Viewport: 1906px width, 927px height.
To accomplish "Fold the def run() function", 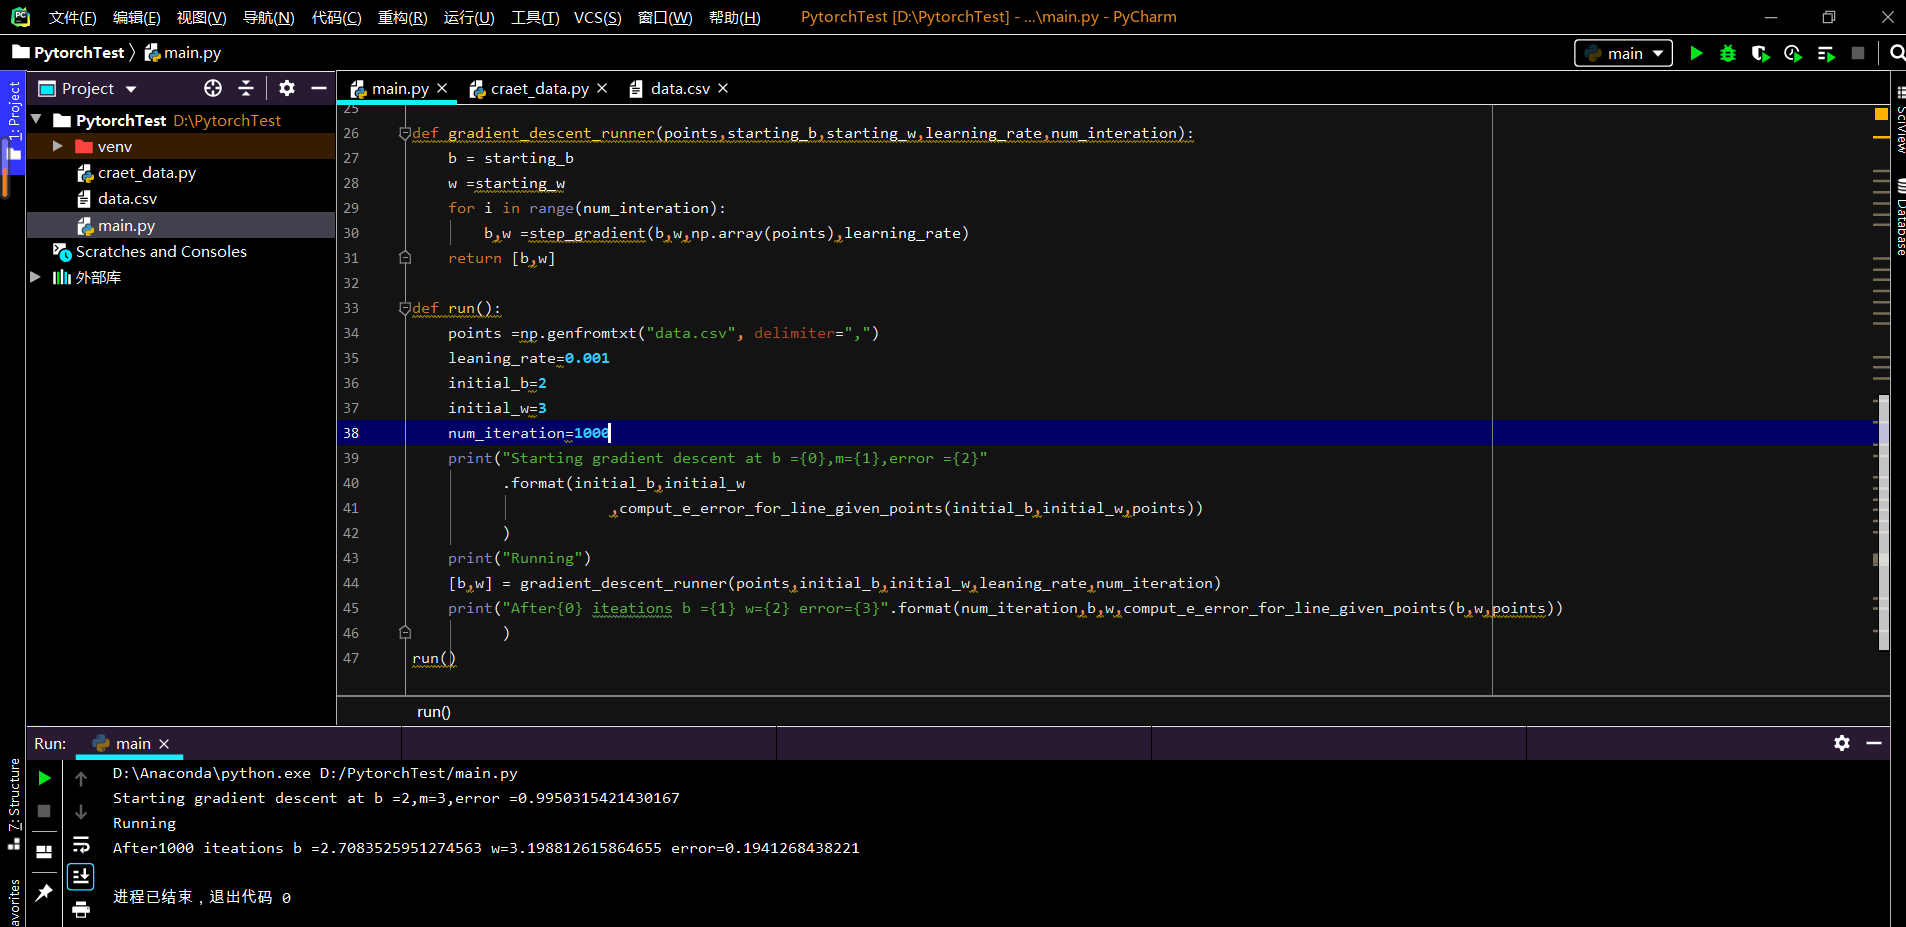I will click(x=405, y=308).
